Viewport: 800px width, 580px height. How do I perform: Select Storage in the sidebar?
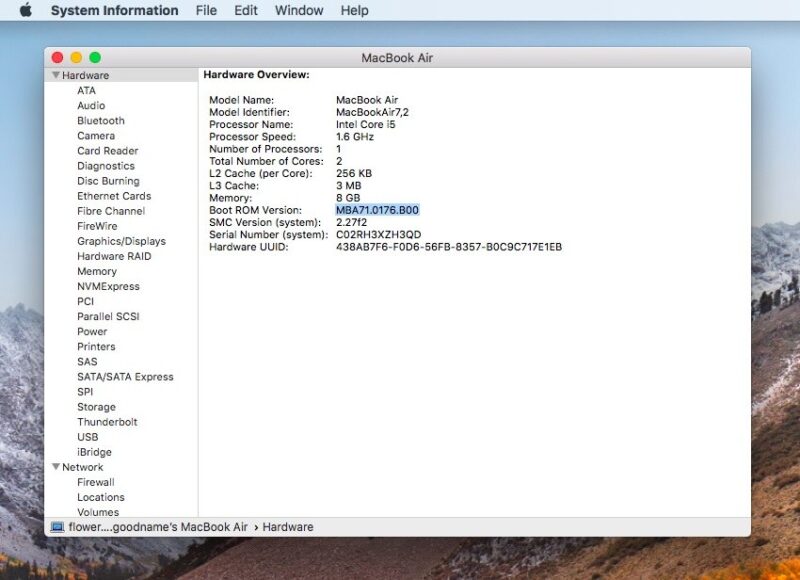click(96, 407)
